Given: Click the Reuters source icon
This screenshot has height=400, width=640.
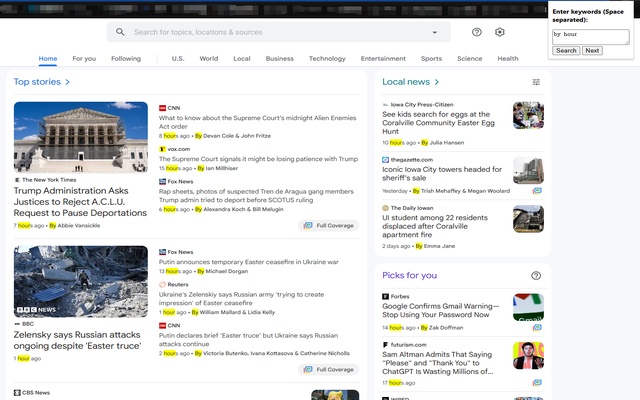Looking at the screenshot, I should click(162, 284).
